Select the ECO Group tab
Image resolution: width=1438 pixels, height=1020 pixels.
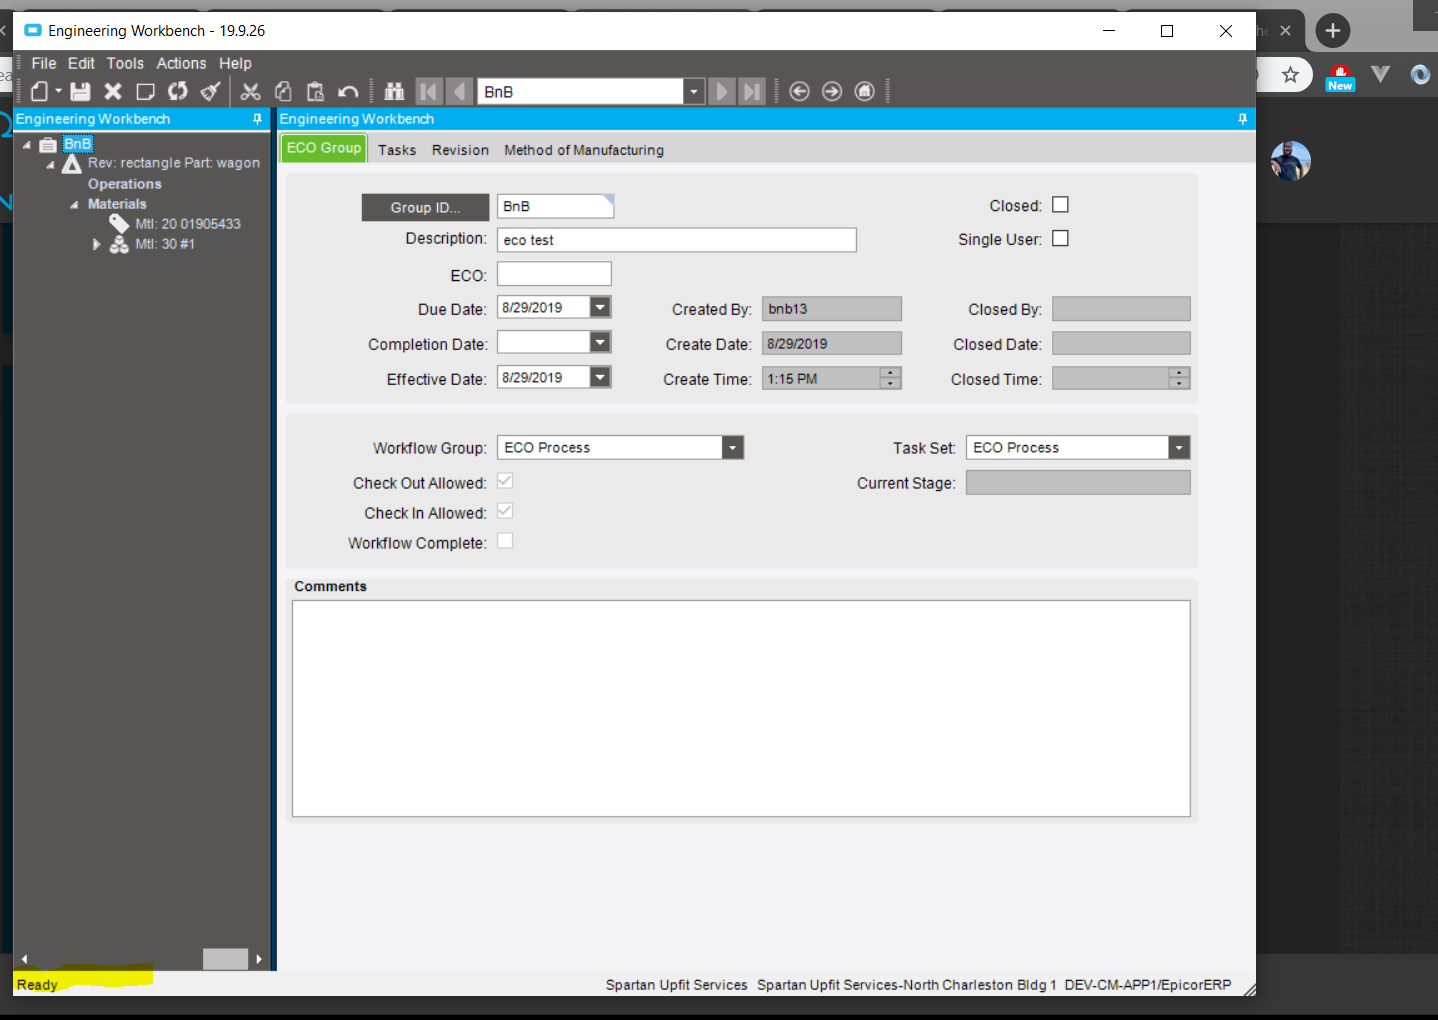click(323, 148)
